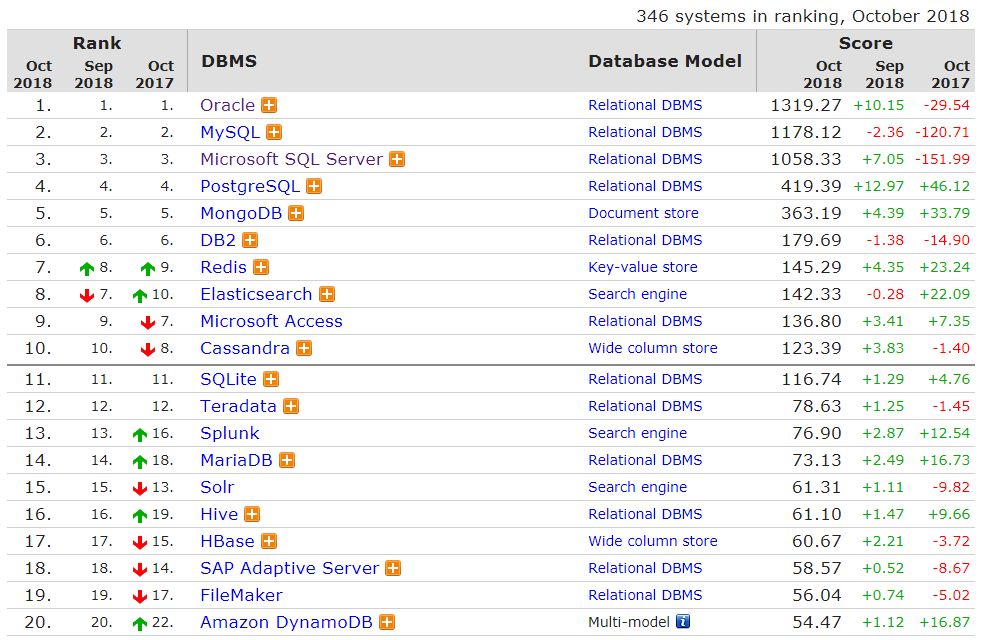Viewport: 982px width, 640px height.
Task: Click the score change -151.99
Action: point(943,159)
